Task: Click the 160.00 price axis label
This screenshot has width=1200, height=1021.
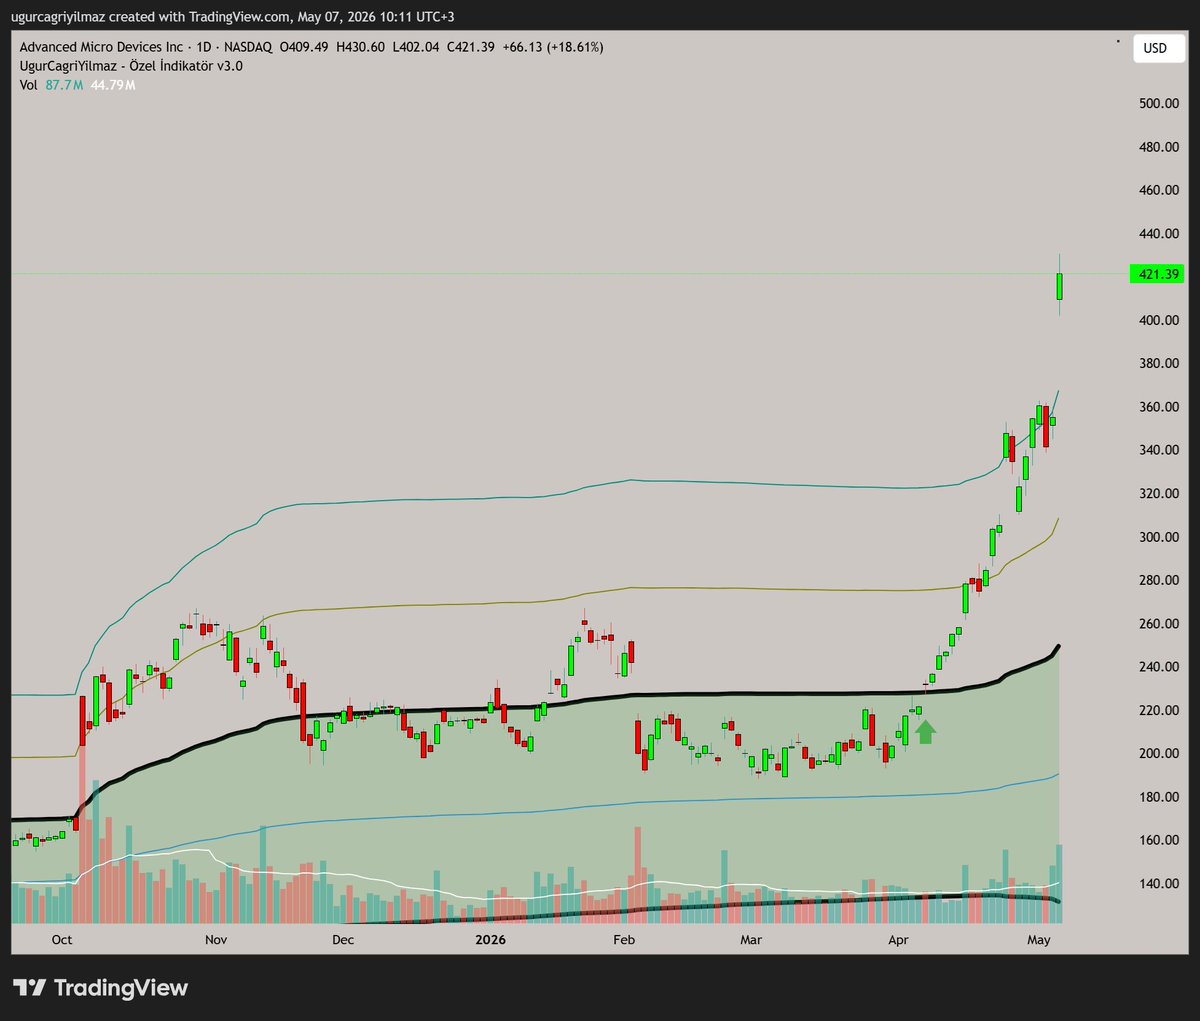Action: click(x=1159, y=840)
